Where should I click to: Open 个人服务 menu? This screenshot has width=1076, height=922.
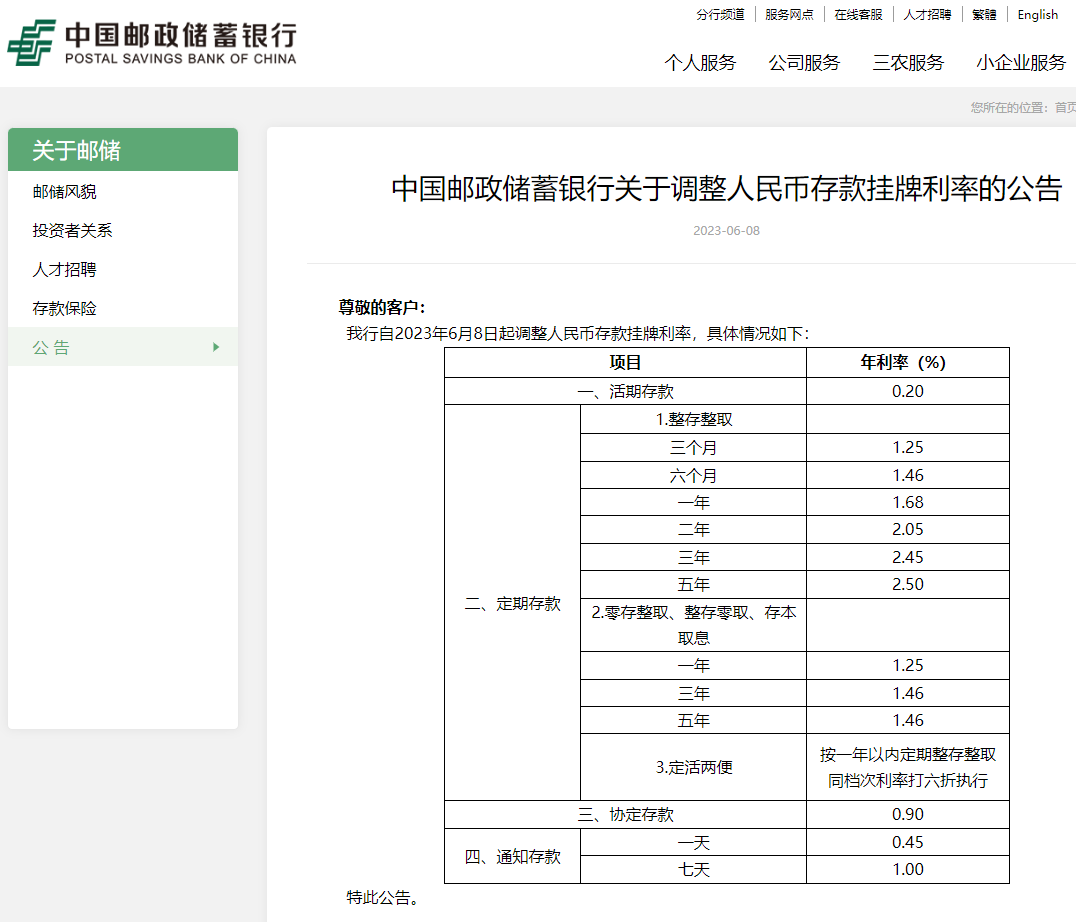point(700,62)
